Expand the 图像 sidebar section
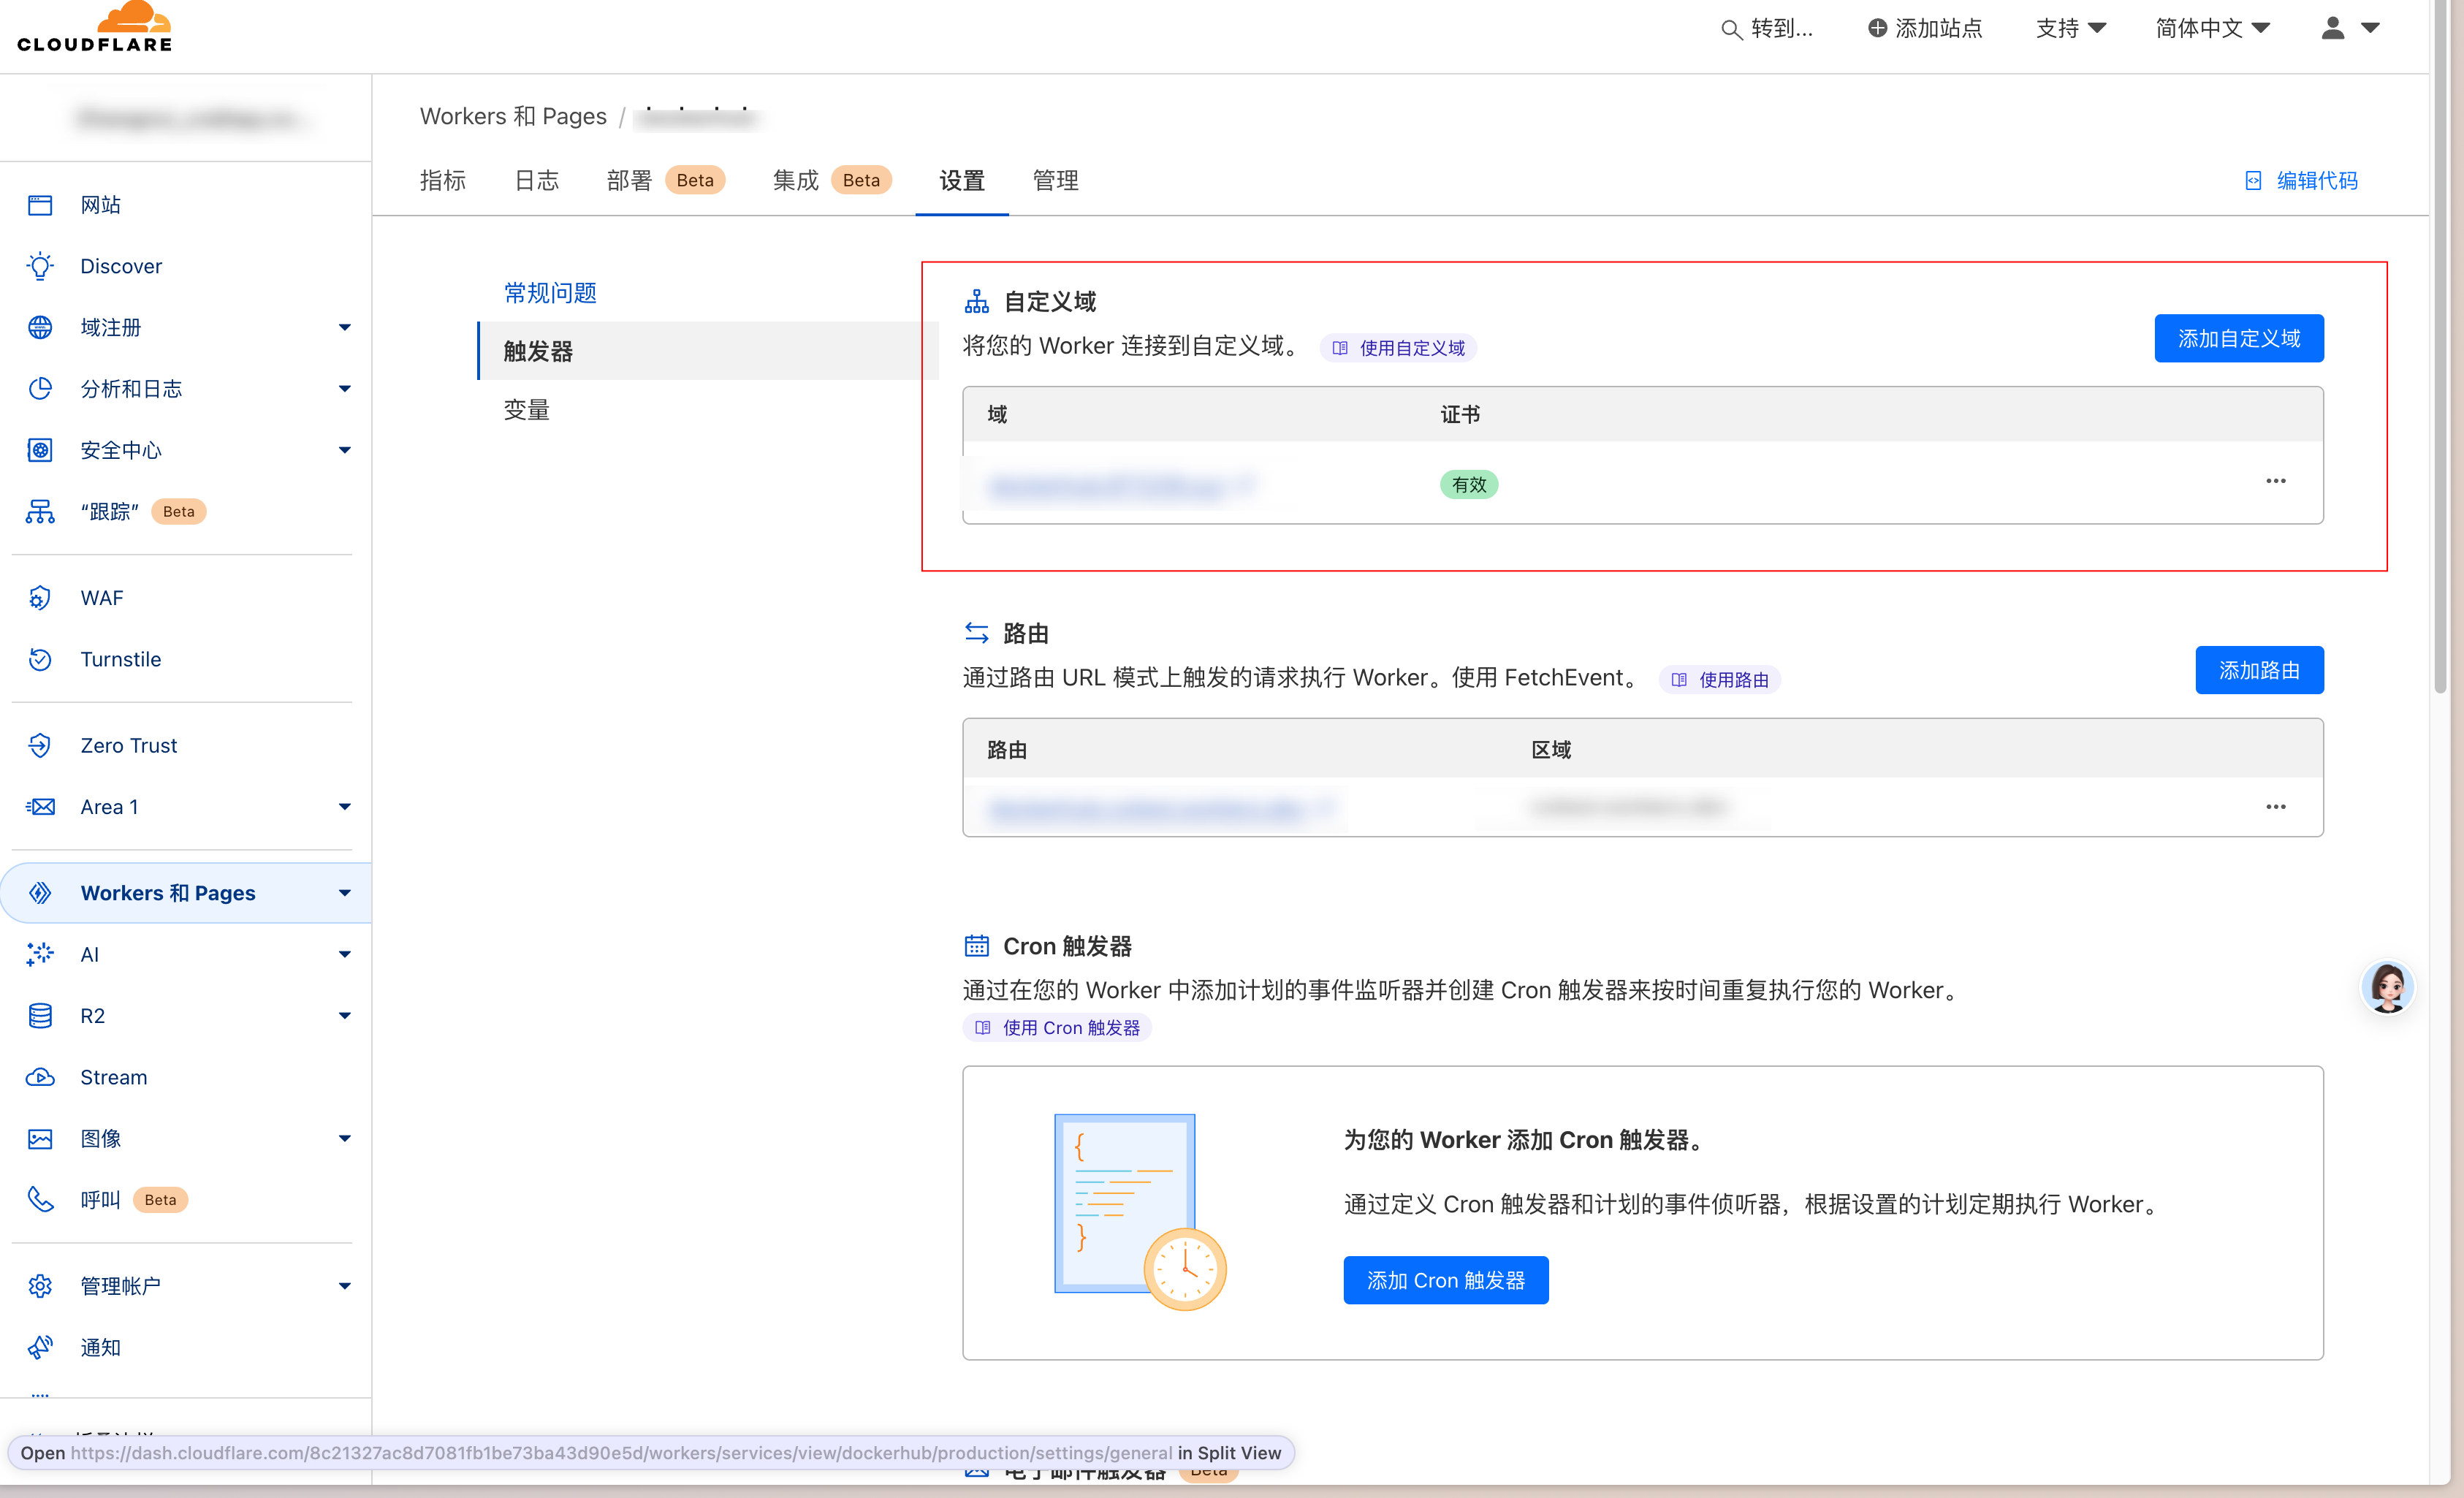 pos(345,1139)
